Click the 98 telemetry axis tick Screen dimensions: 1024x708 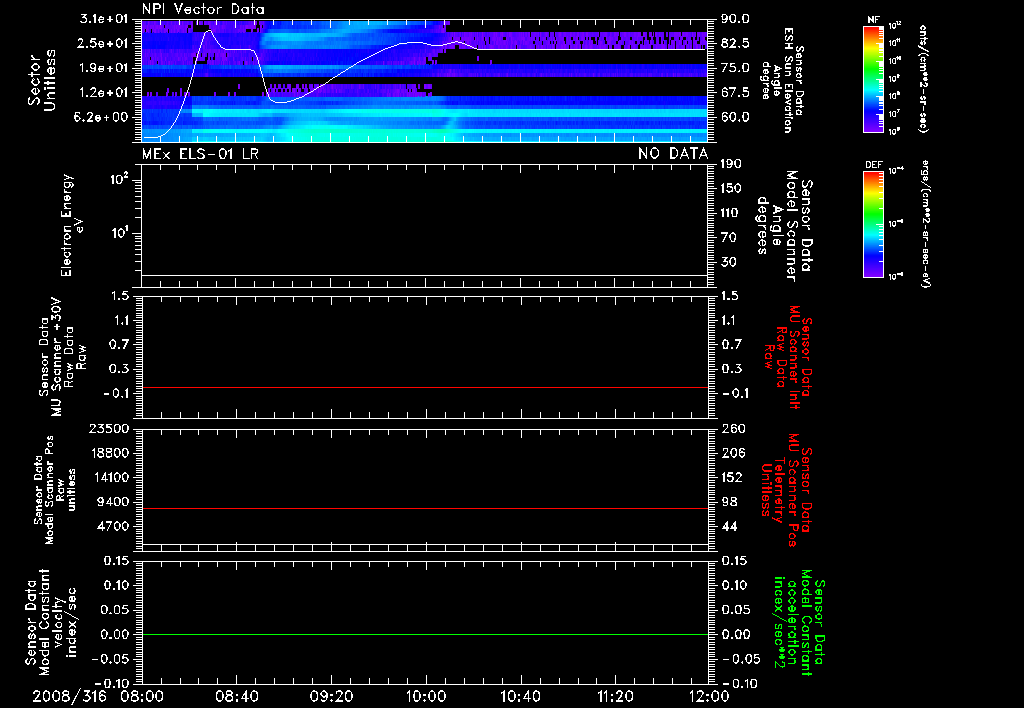(729, 502)
